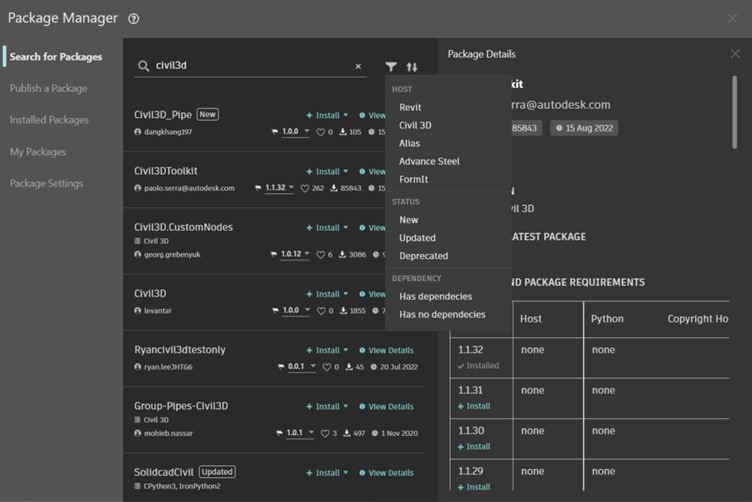Filter host by FormIt
The height and width of the screenshot is (502, 752).
pyautogui.click(x=413, y=179)
